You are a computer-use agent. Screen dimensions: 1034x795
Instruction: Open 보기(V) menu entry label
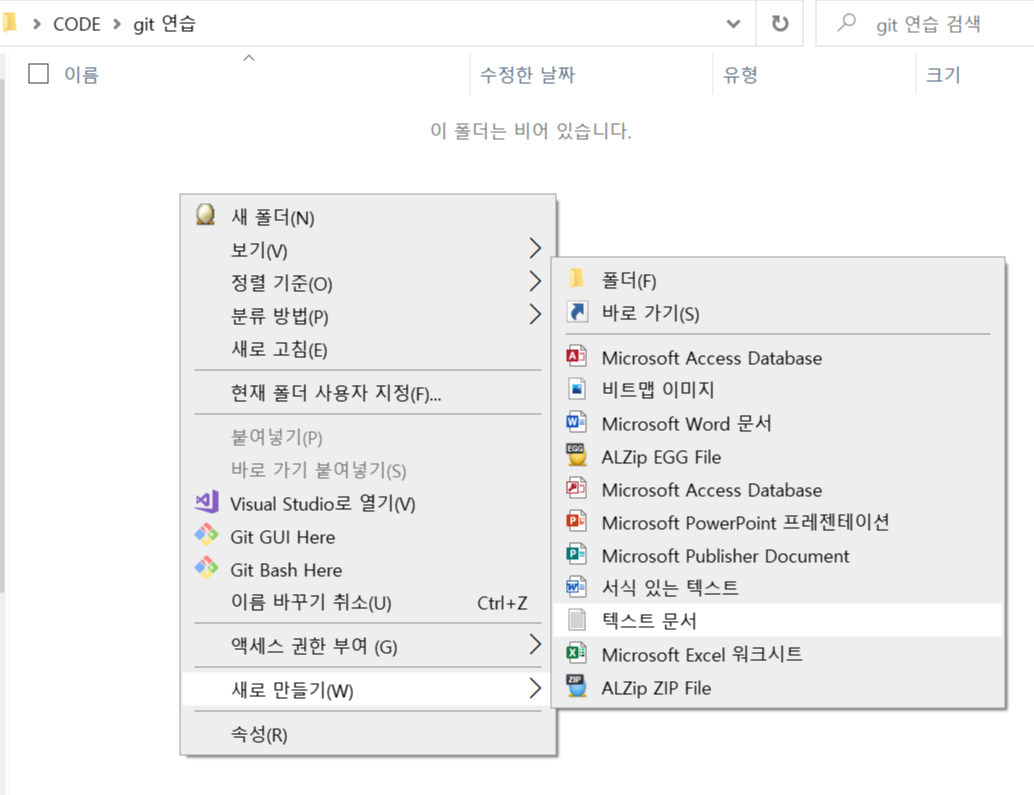258,250
